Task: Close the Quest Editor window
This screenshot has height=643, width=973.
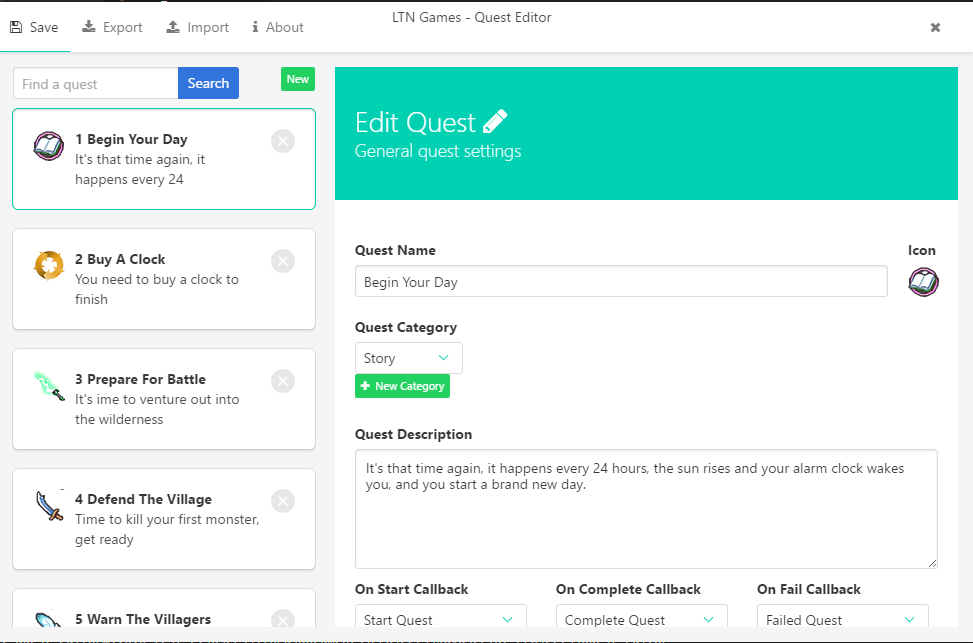Action: pyautogui.click(x=935, y=27)
